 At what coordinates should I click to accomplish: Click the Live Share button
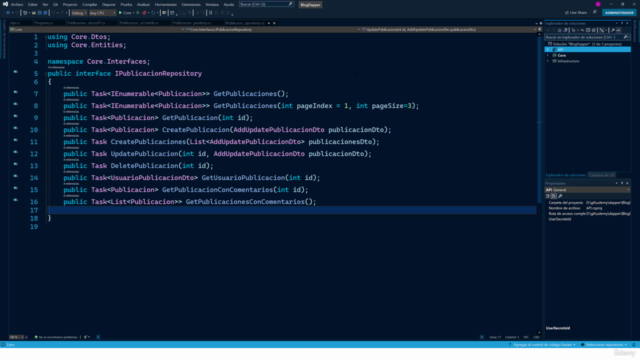coord(576,13)
